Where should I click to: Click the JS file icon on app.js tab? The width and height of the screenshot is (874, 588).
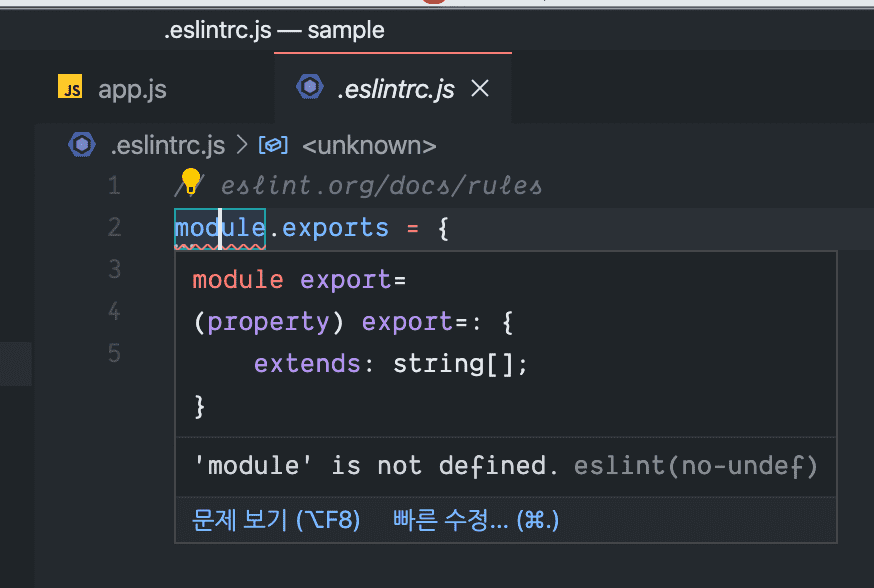[x=70, y=89]
